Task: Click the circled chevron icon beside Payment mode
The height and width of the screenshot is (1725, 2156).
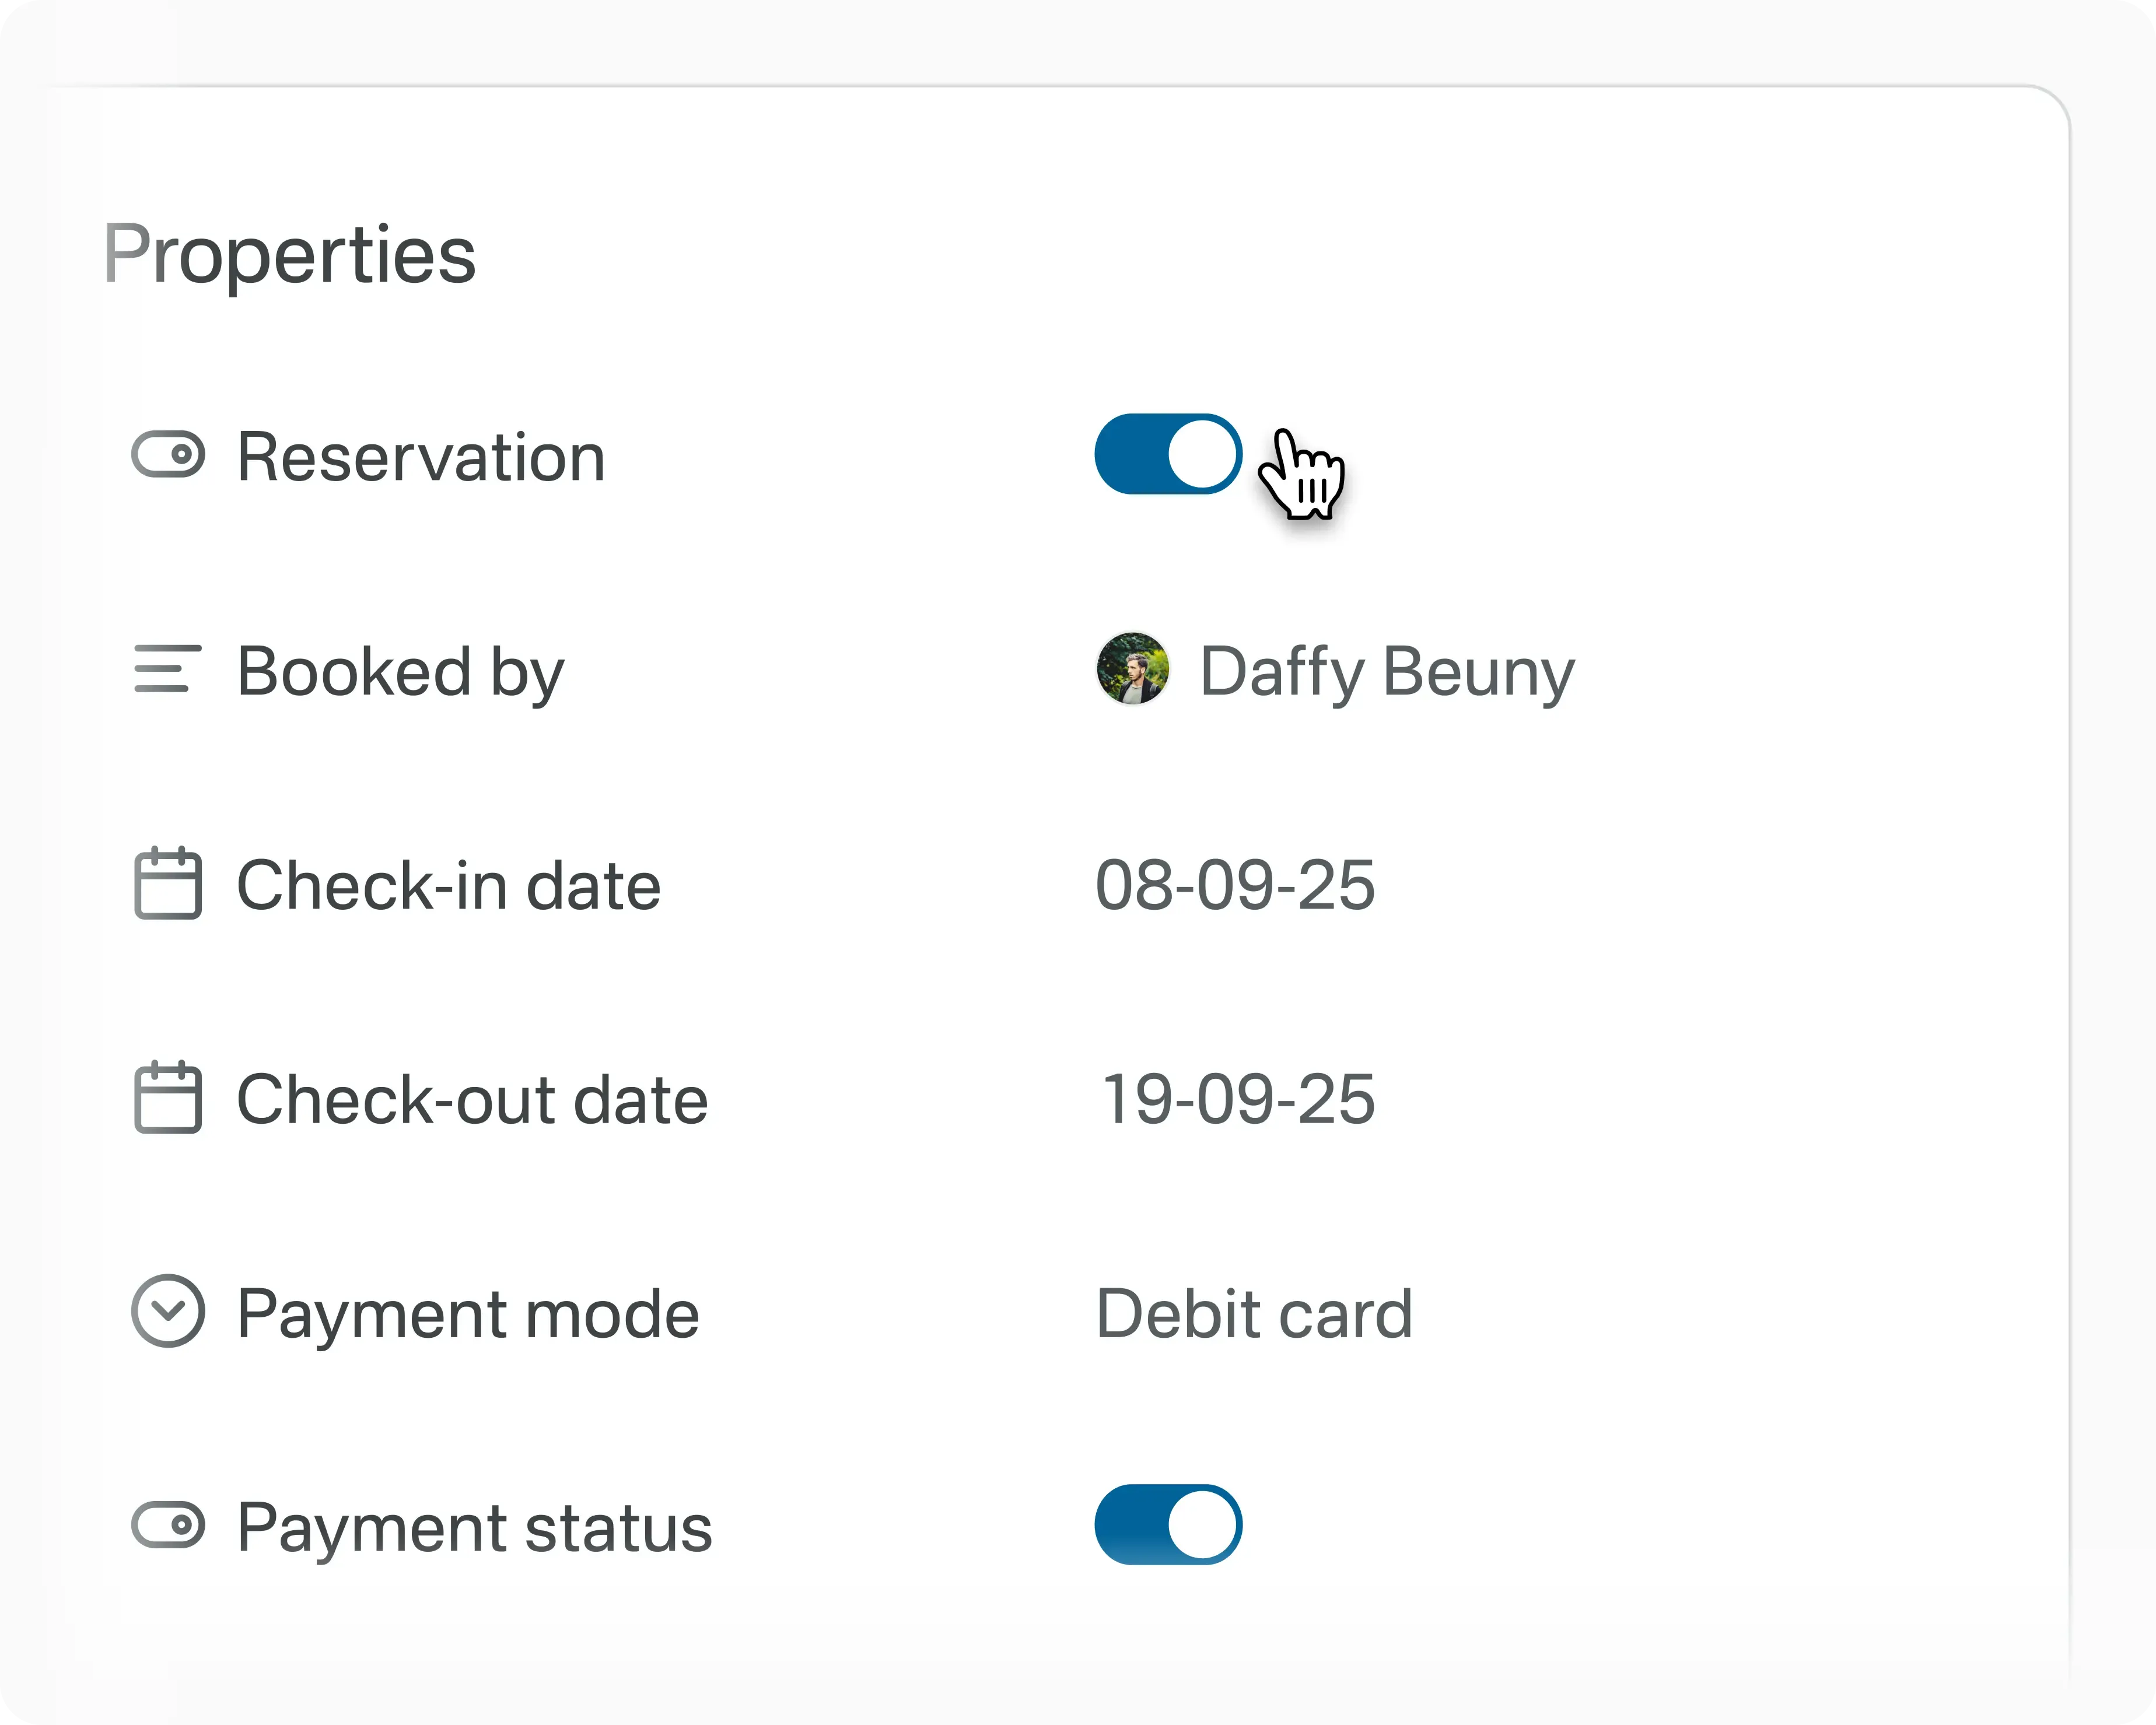Action: pyautogui.click(x=168, y=1311)
